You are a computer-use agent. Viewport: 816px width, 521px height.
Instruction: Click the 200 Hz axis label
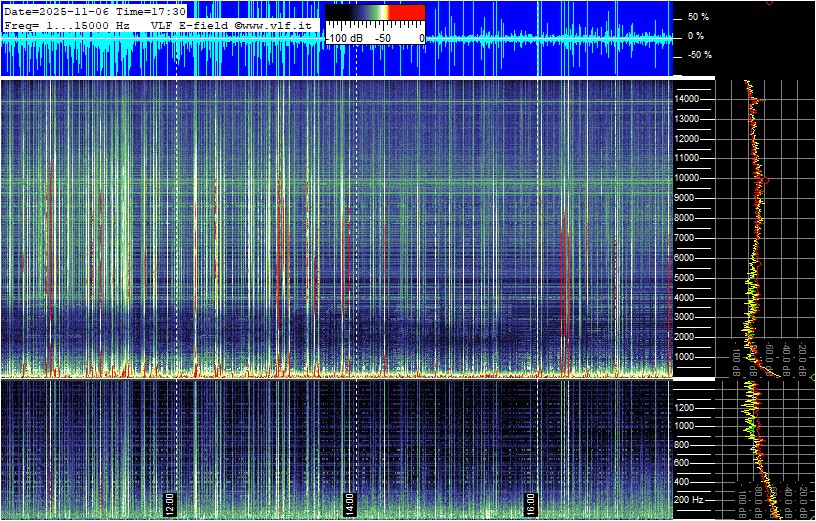click(688, 499)
